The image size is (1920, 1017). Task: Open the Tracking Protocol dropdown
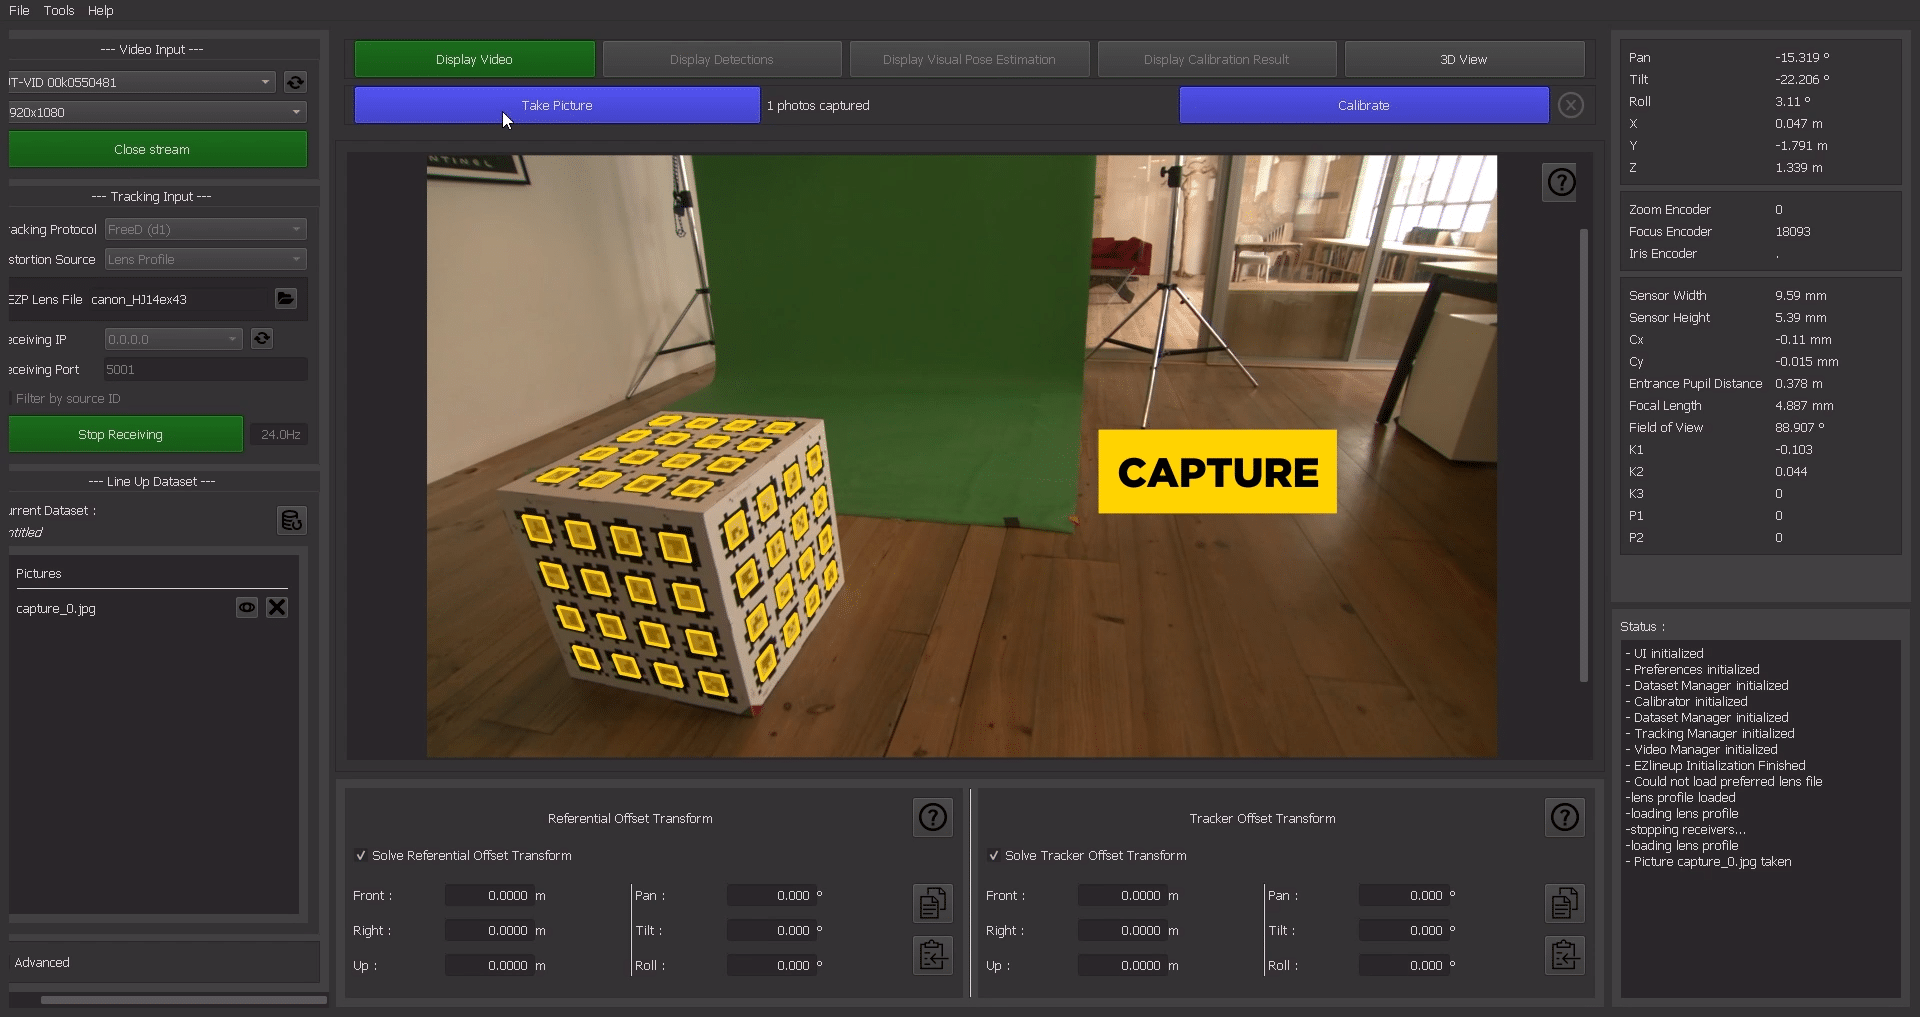[x=205, y=229]
